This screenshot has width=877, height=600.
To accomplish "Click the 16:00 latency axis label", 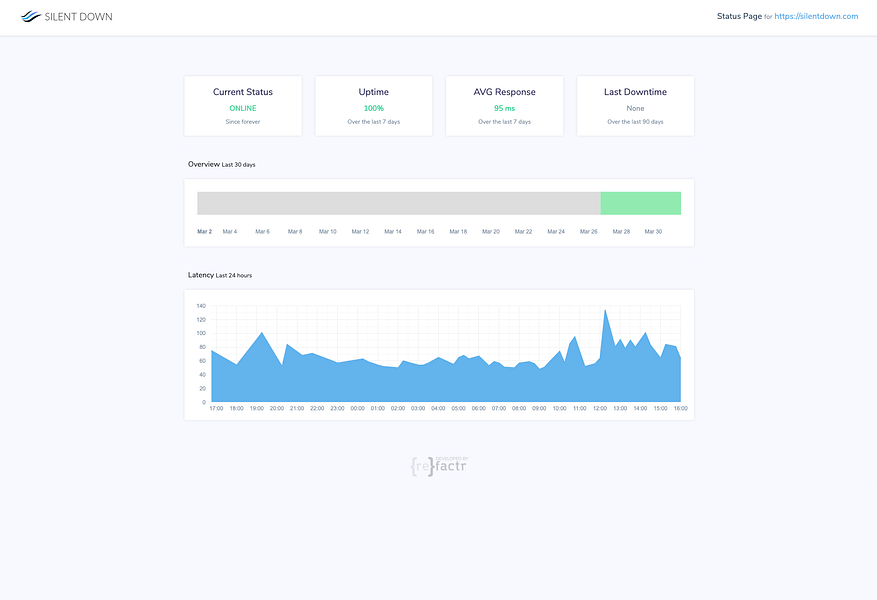I will (681, 408).
